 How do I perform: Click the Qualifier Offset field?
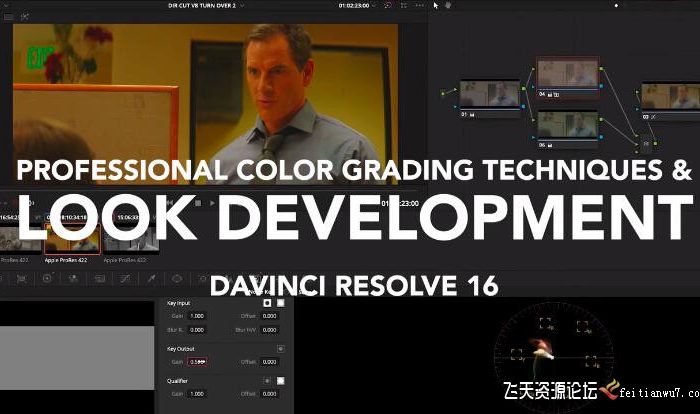pyautogui.click(x=269, y=394)
